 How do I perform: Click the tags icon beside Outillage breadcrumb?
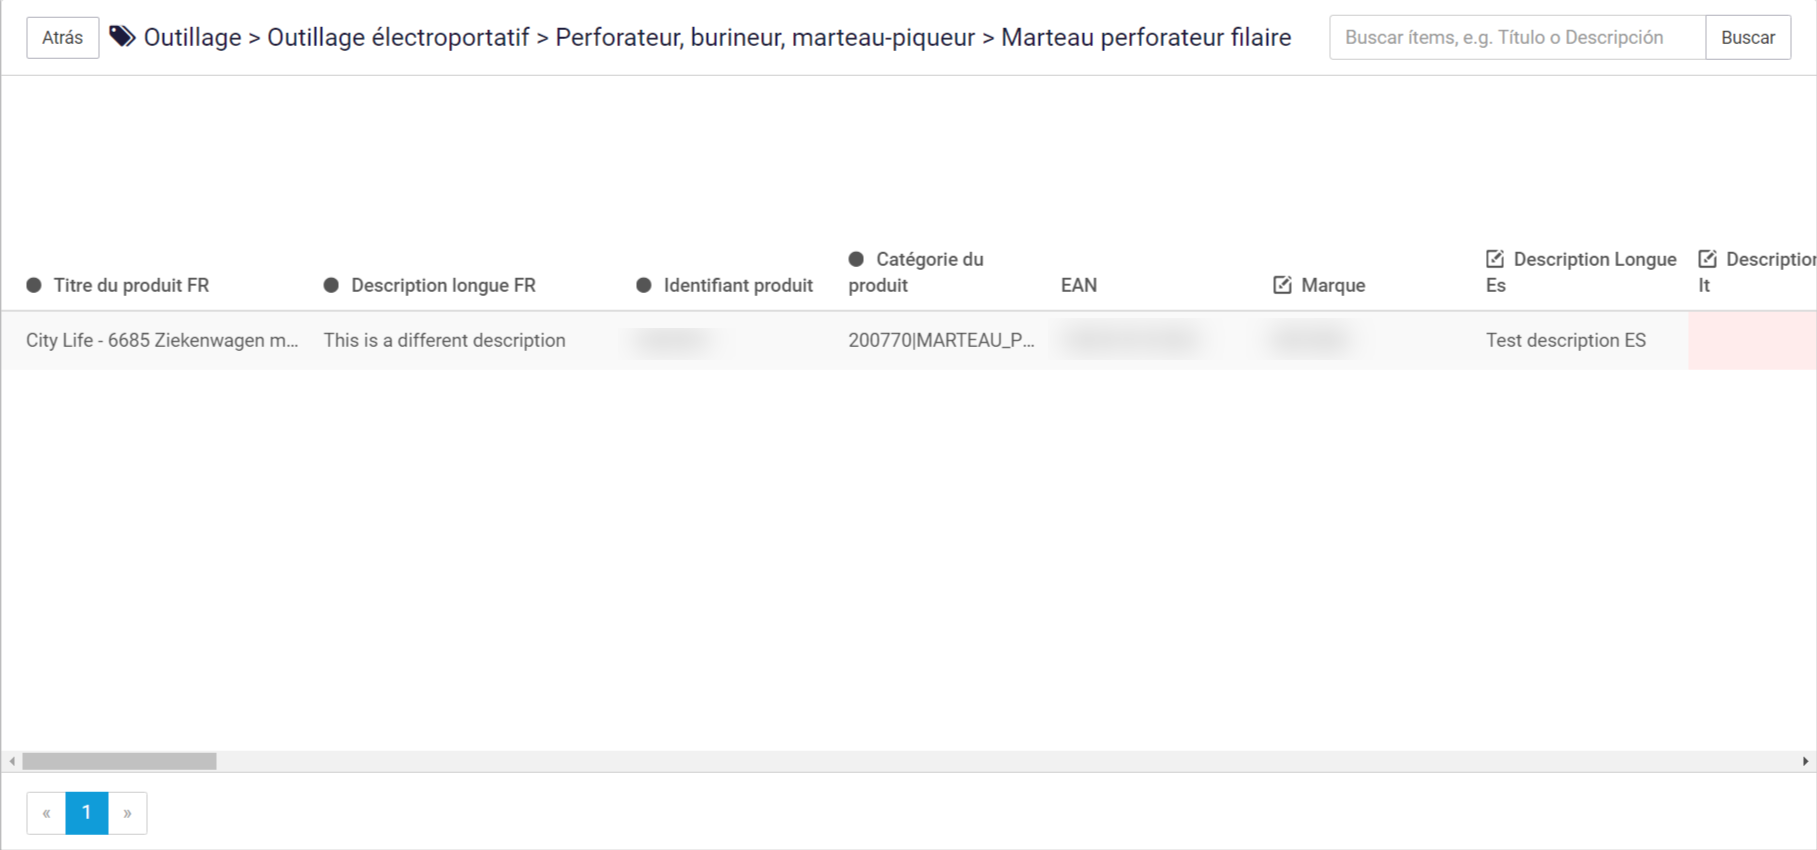pos(122,37)
